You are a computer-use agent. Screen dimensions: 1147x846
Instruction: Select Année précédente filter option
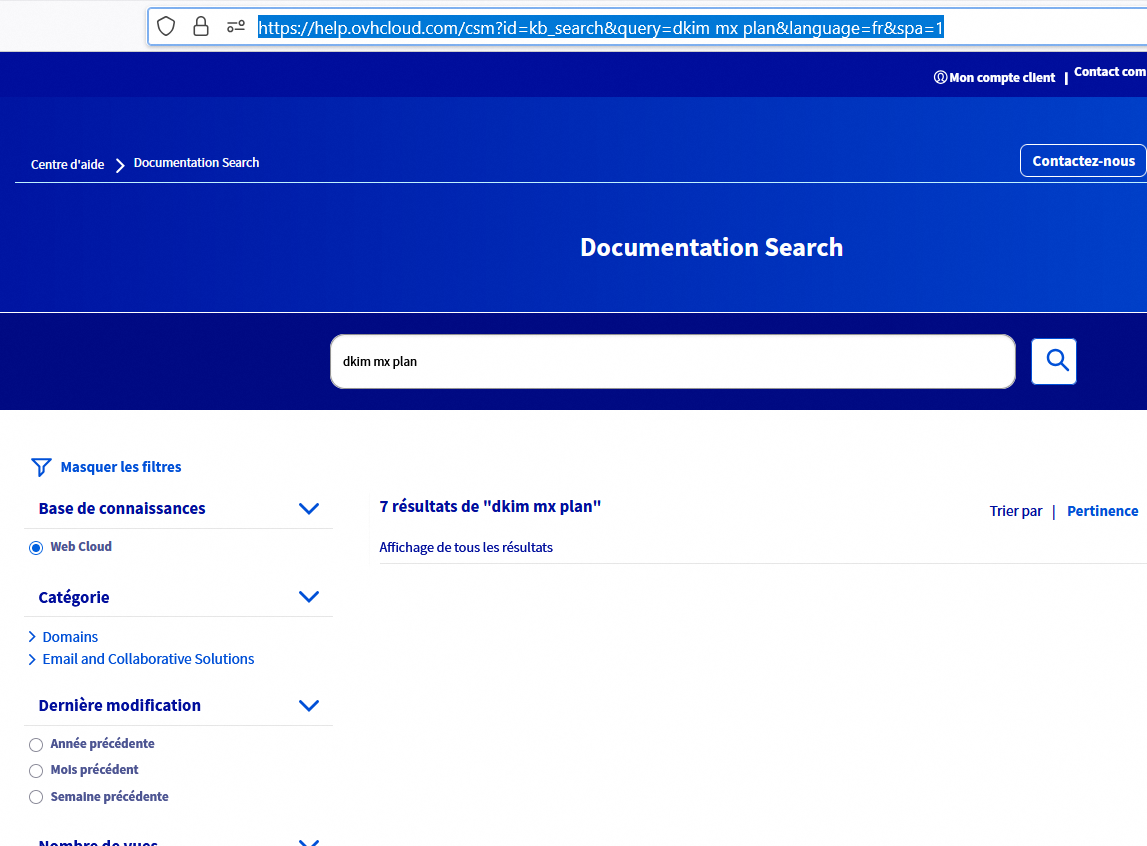[37, 745]
